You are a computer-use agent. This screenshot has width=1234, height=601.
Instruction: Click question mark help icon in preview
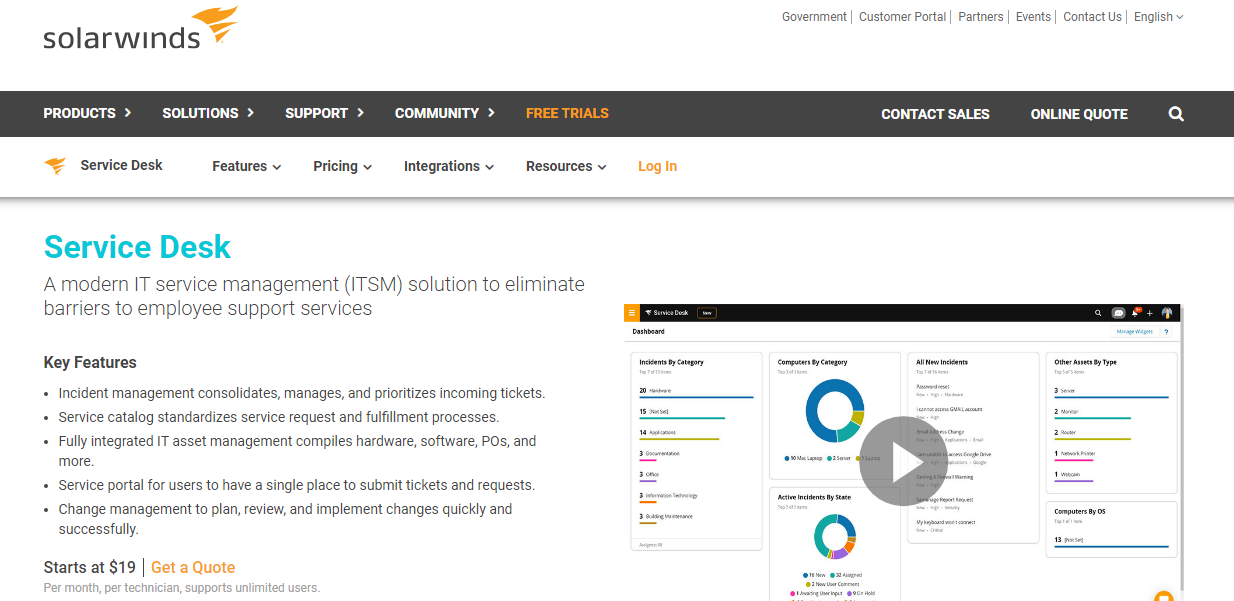[x=1165, y=331]
